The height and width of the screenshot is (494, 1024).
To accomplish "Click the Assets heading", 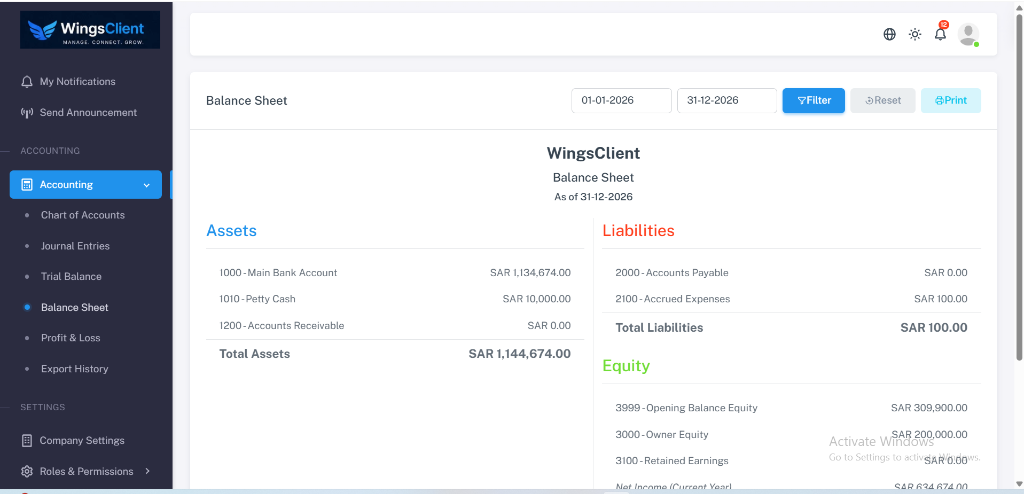I will [231, 231].
